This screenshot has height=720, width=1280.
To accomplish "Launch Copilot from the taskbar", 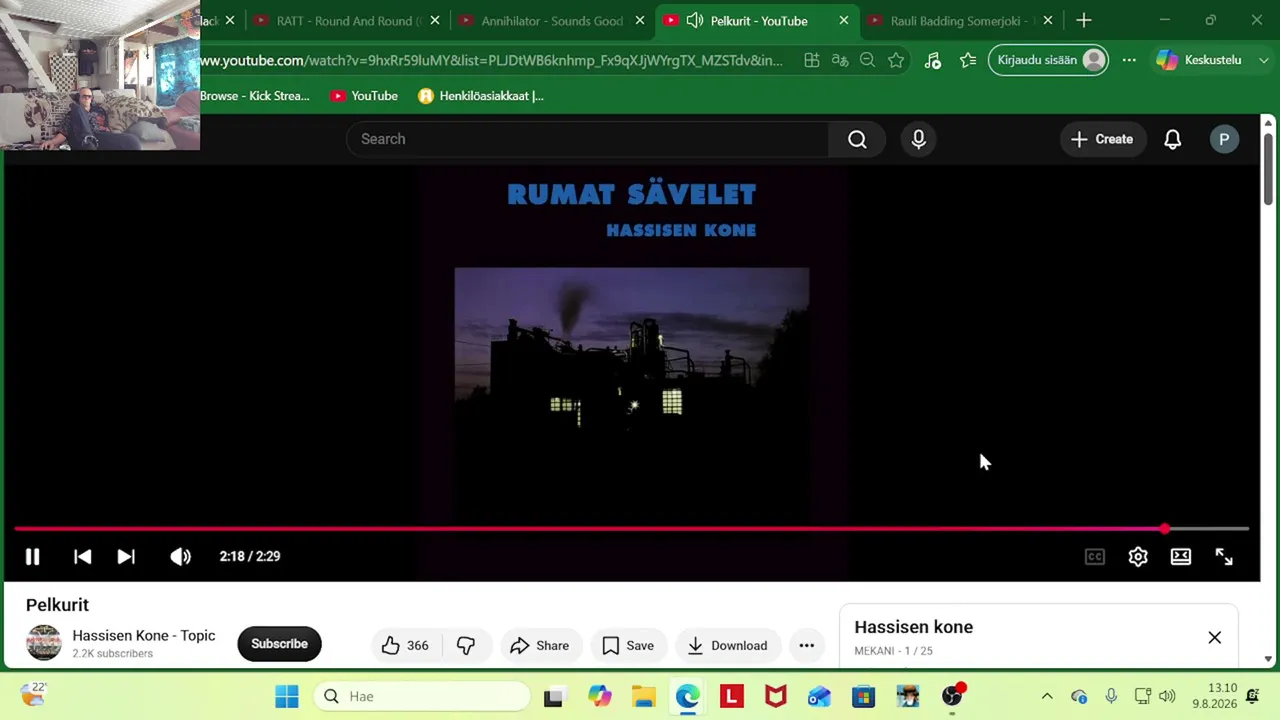I will tap(599, 696).
